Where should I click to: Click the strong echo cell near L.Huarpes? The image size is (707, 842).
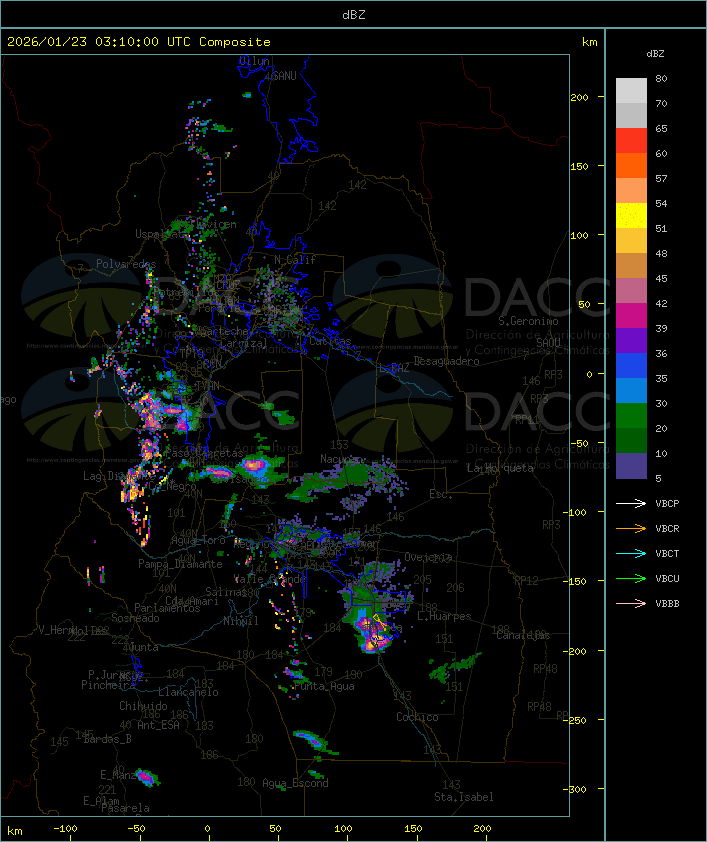375,635
